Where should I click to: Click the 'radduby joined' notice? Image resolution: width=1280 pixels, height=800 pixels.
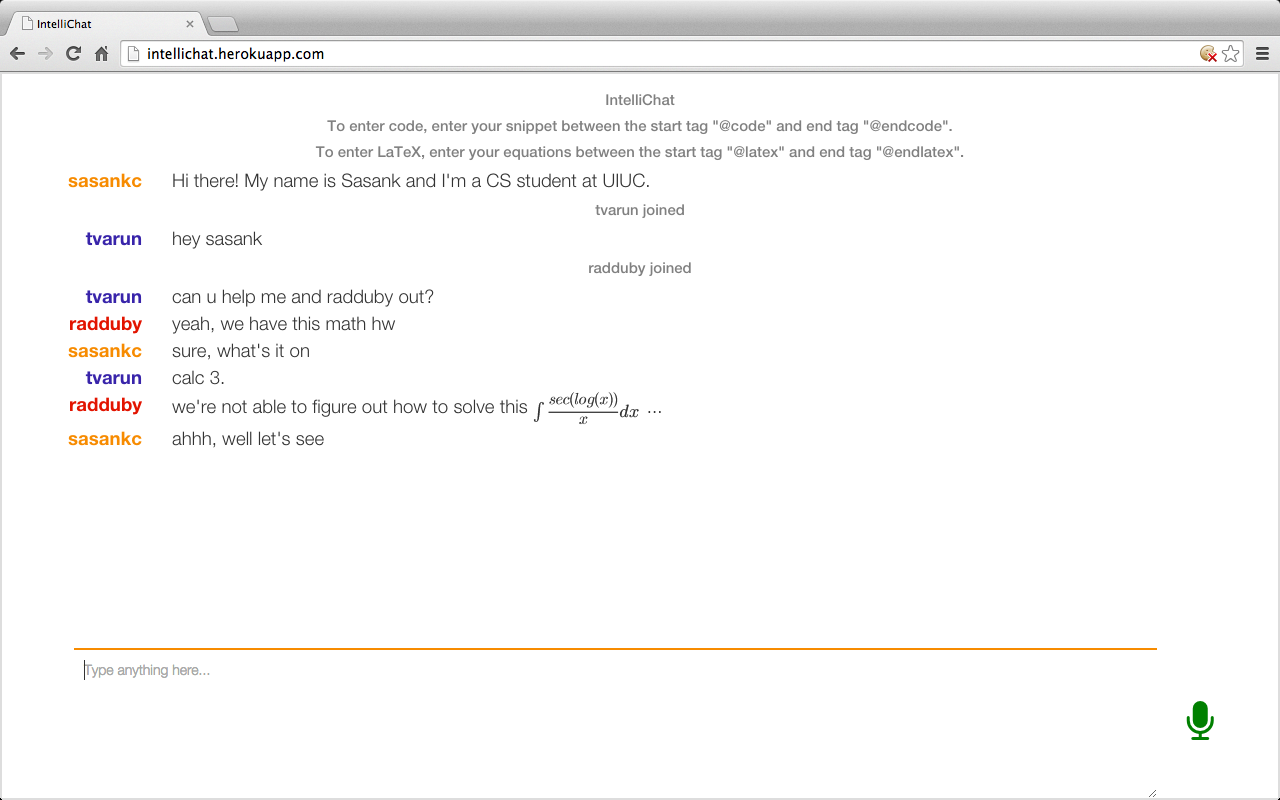pos(640,268)
